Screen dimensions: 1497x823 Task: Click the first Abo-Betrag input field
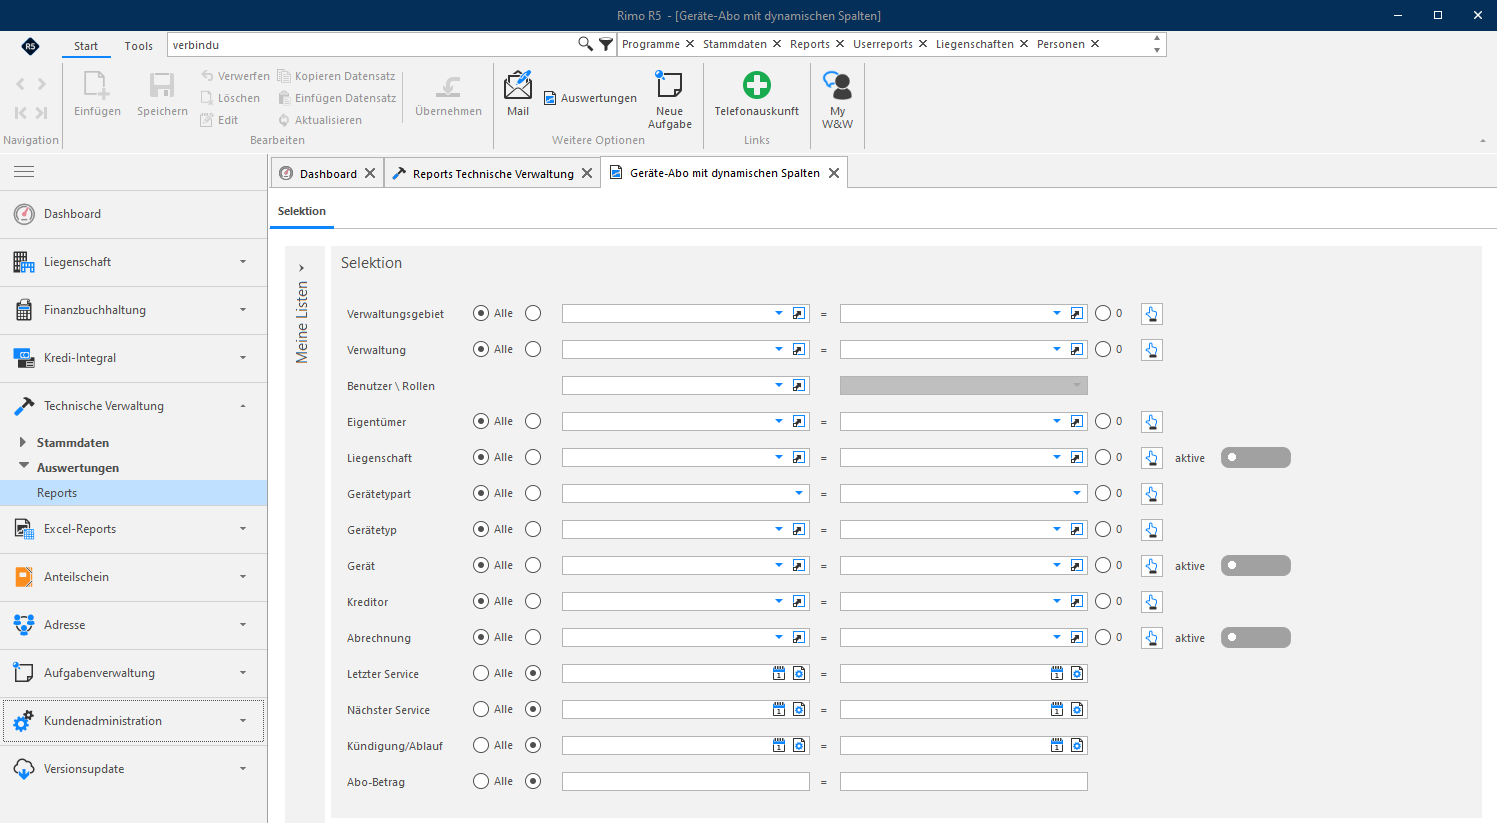coord(686,782)
